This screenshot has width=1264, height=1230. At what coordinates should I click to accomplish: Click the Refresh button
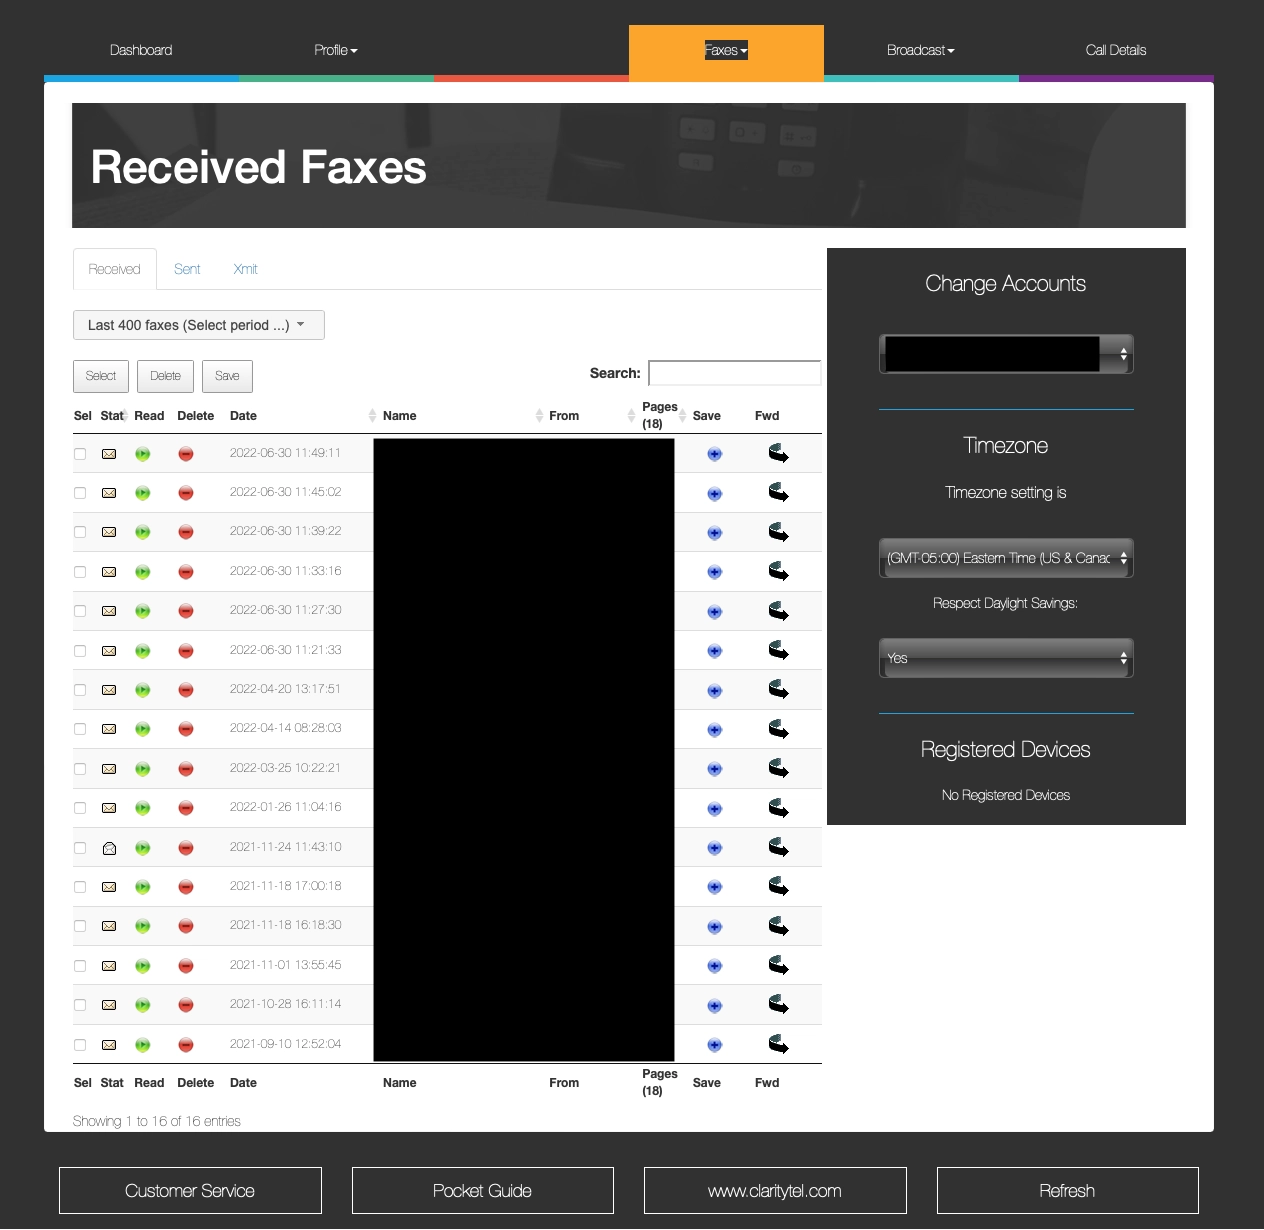point(1068,1191)
